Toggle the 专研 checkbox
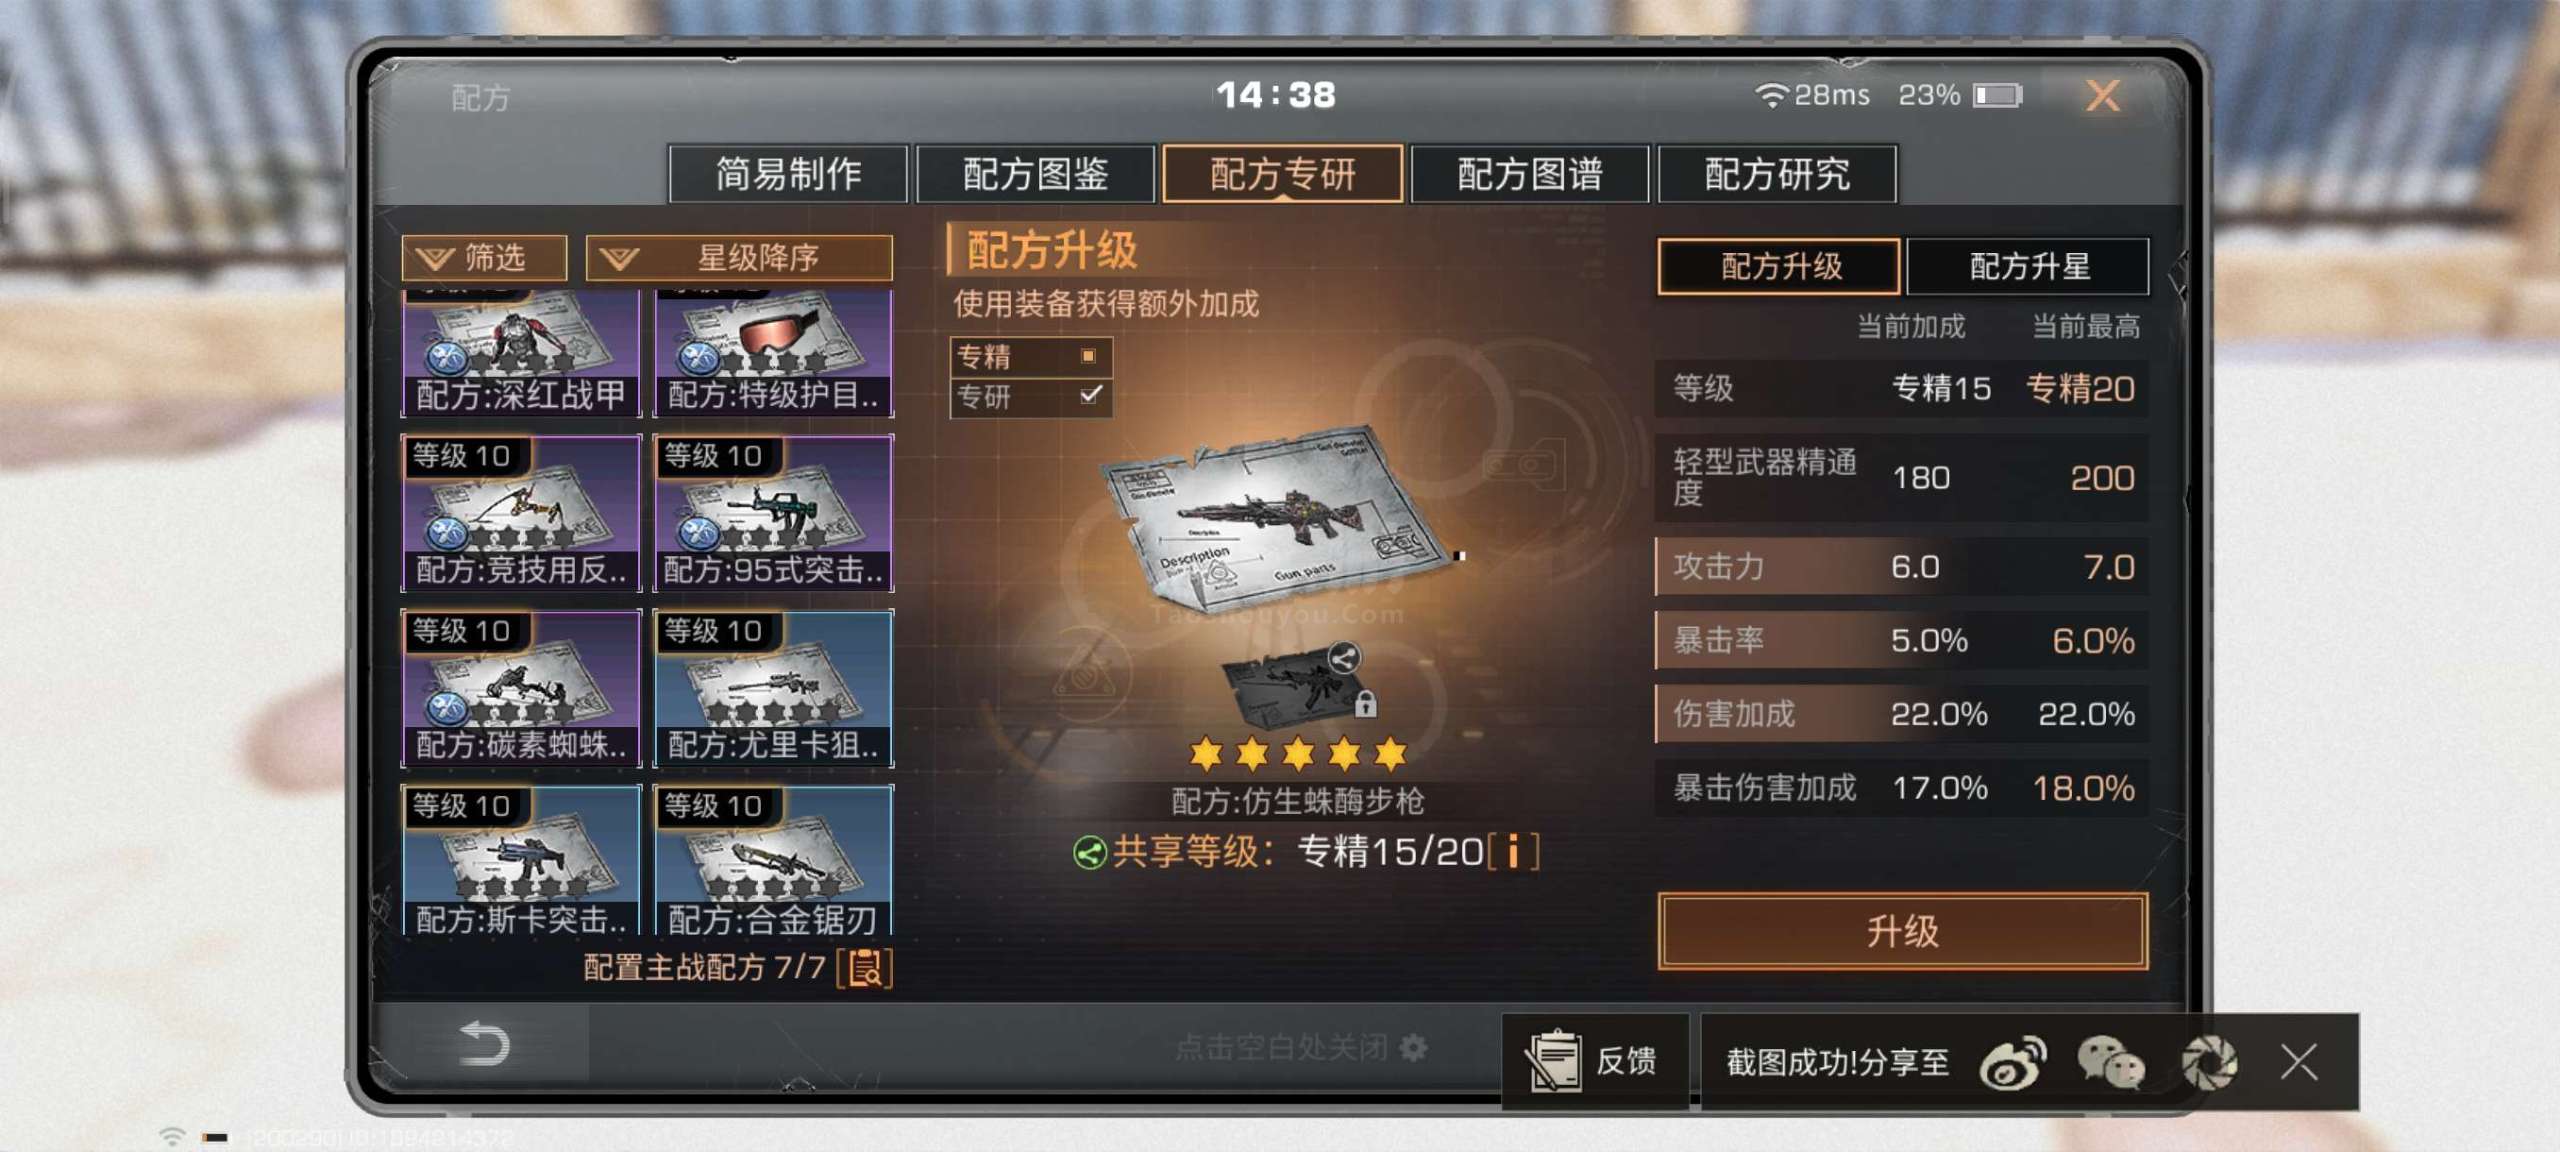The width and height of the screenshot is (2560, 1152). (x=1090, y=395)
